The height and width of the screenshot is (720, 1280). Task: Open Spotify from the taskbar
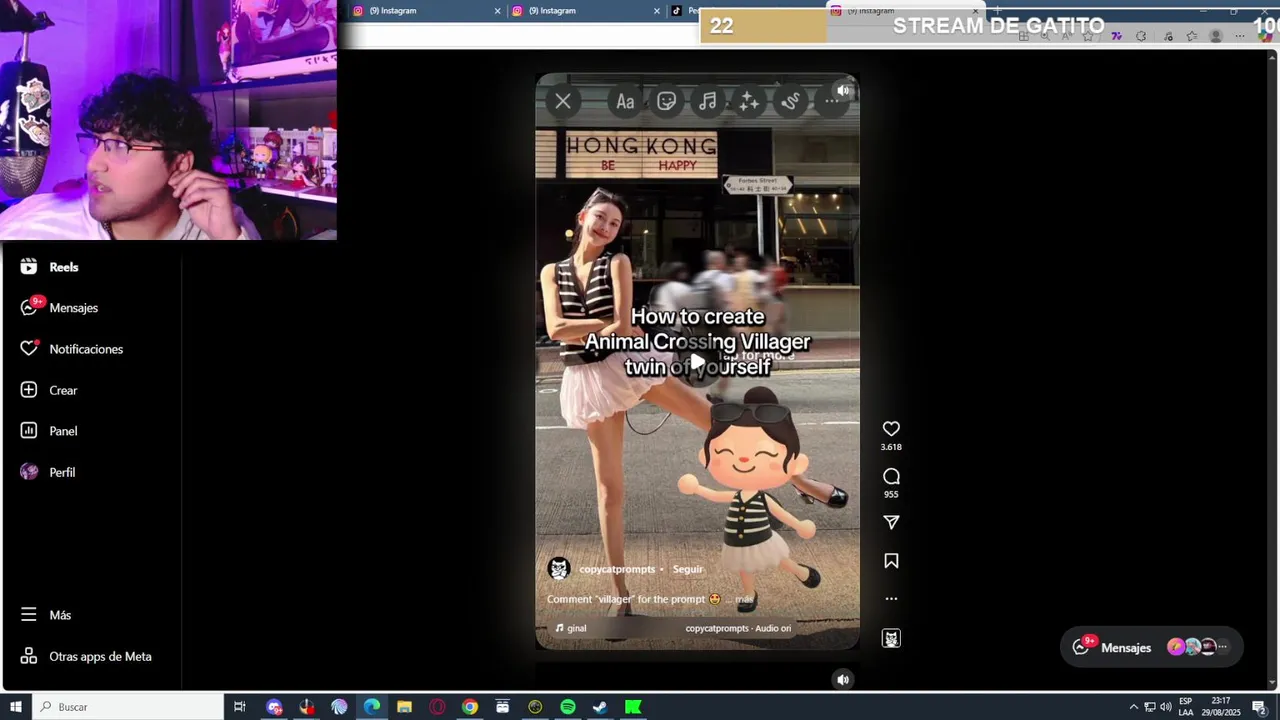pos(568,707)
